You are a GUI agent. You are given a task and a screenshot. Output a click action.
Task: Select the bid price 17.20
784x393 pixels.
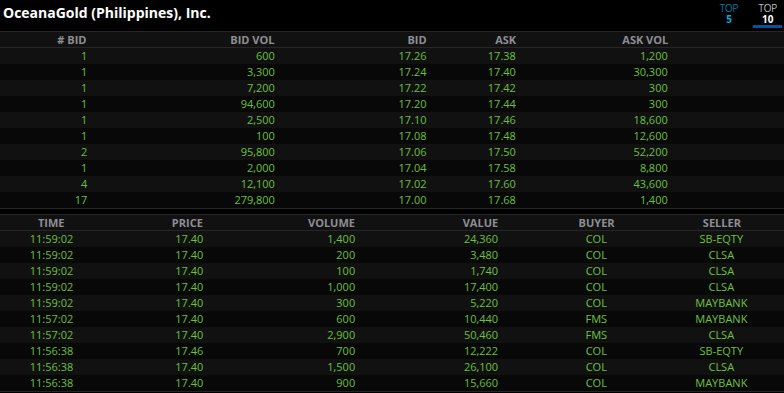point(412,104)
